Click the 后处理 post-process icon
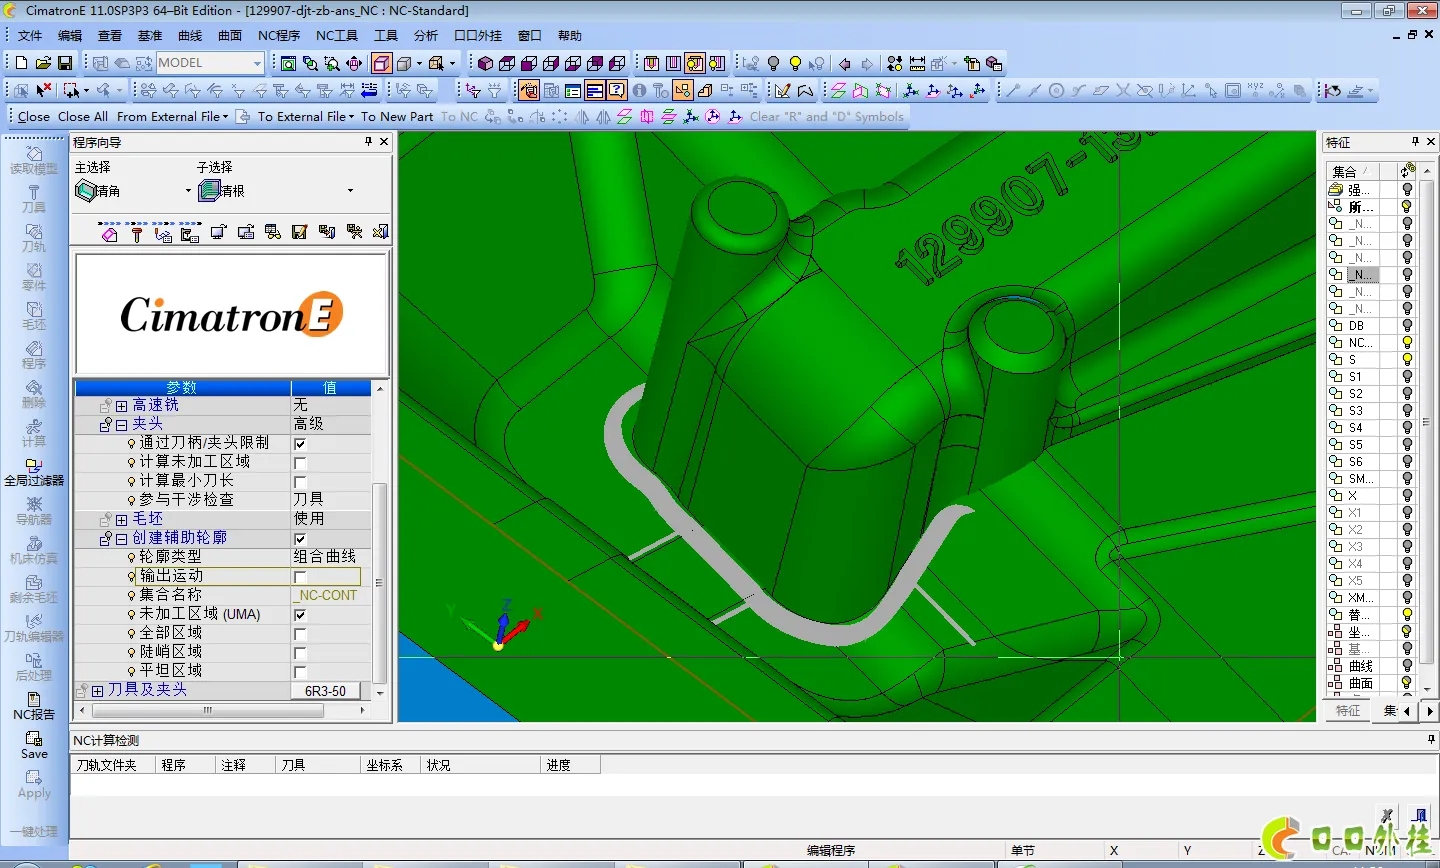Screen dimensions: 1440x868 pos(34,666)
